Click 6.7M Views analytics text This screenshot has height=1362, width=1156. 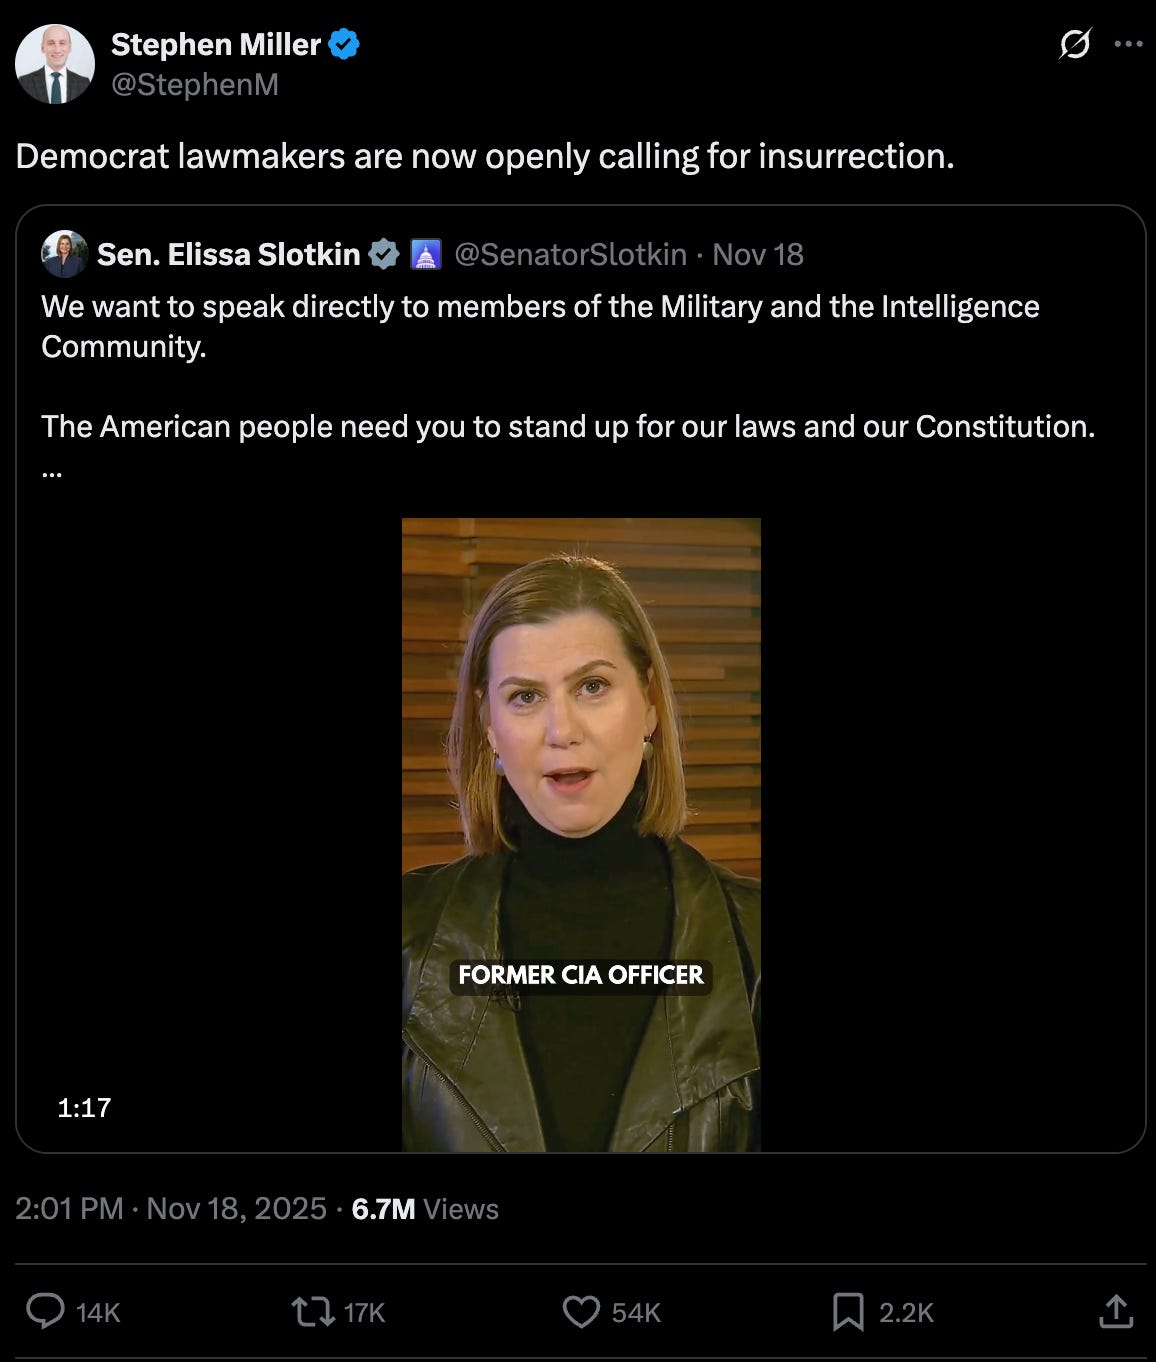(423, 1209)
